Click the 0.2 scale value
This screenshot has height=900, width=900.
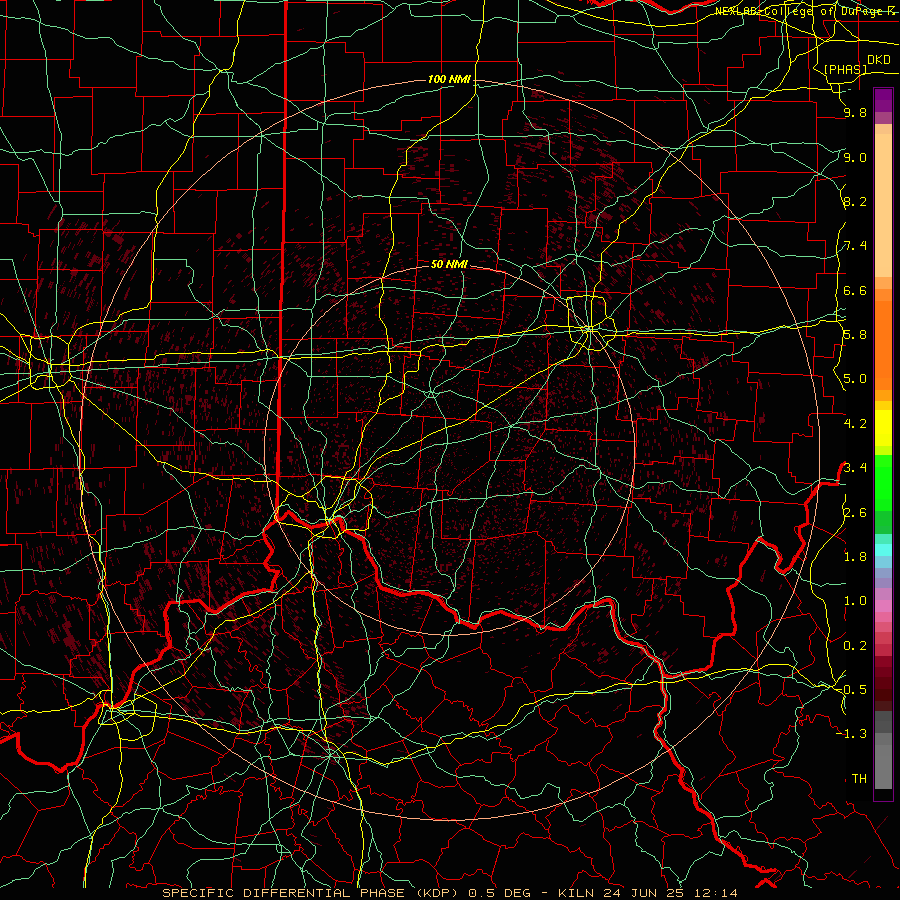855,645
